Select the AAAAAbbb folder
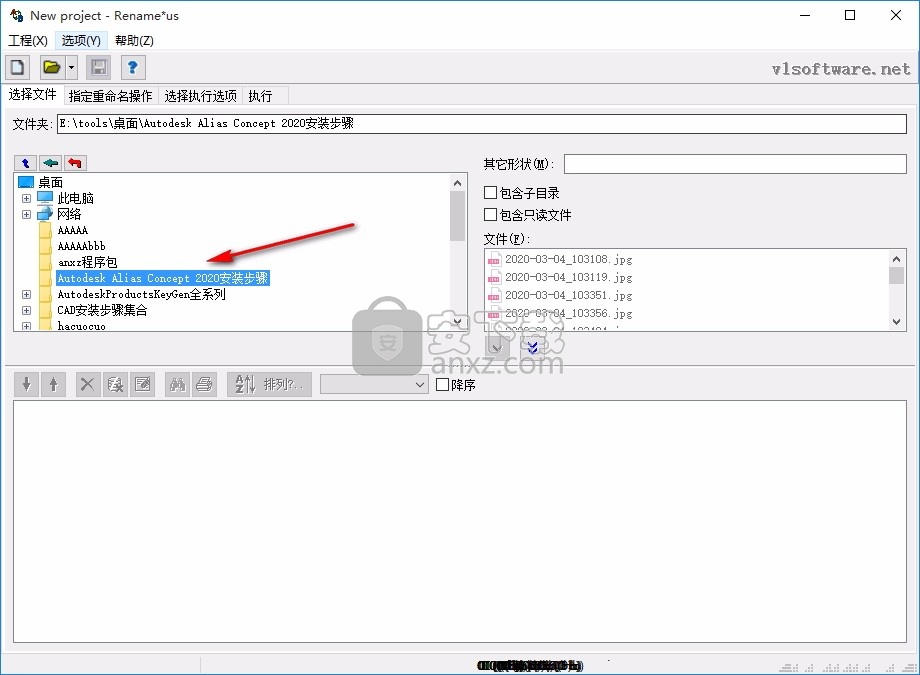 (x=82, y=246)
